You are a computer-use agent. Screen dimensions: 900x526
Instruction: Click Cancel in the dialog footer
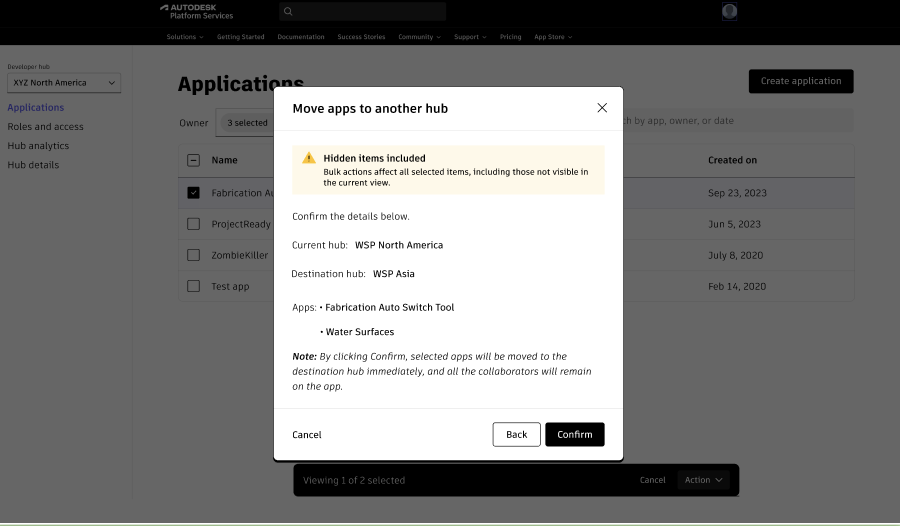pyautogui.click(x=307, y=435)
